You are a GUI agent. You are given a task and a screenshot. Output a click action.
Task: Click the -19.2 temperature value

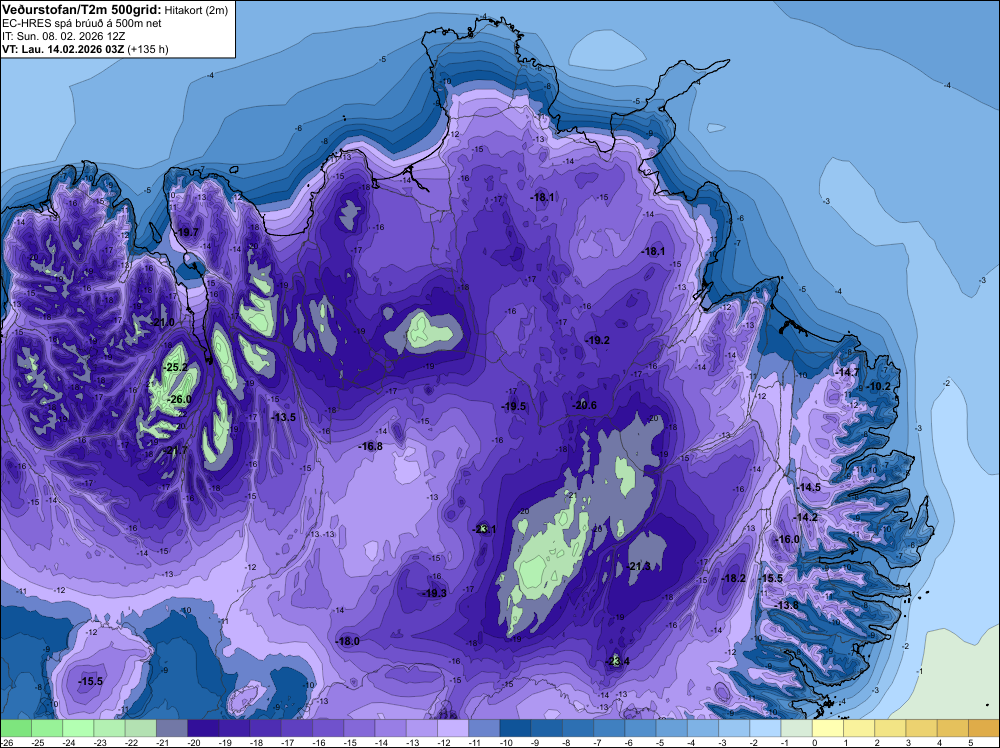pos(598,341)
